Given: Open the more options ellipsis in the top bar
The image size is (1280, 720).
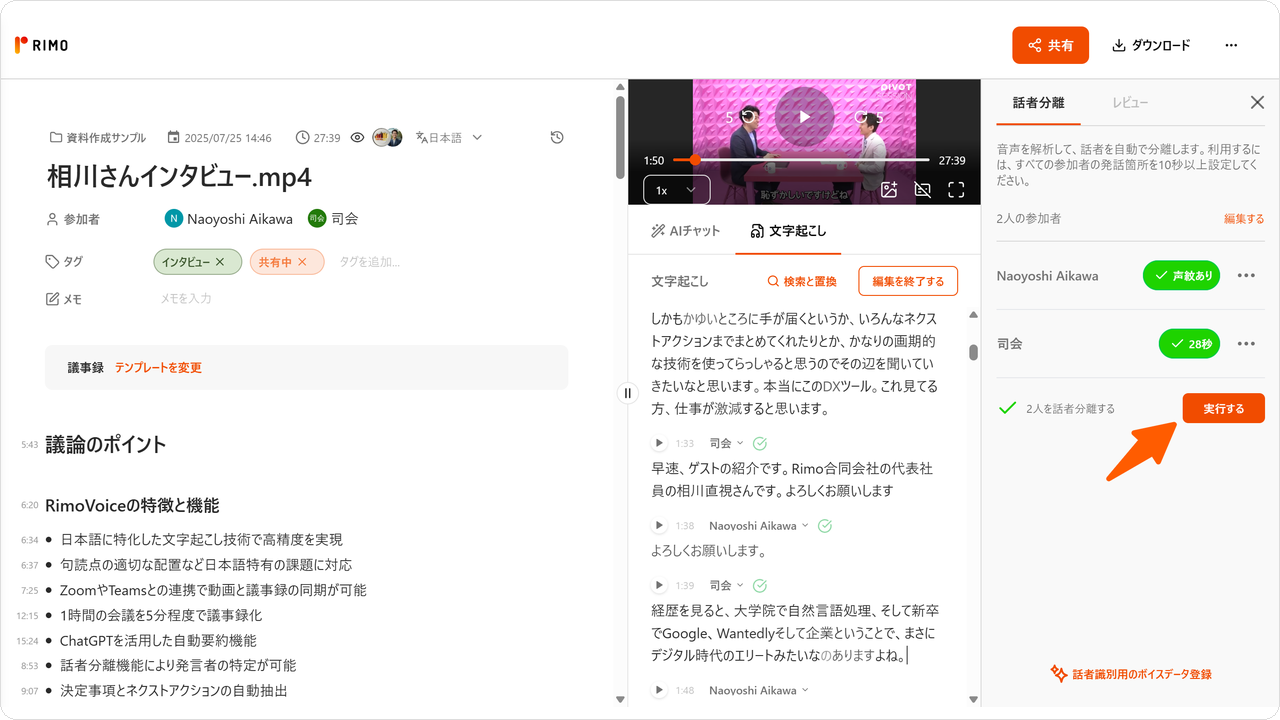Looking at the screenshot, I should pos(1231,45).
